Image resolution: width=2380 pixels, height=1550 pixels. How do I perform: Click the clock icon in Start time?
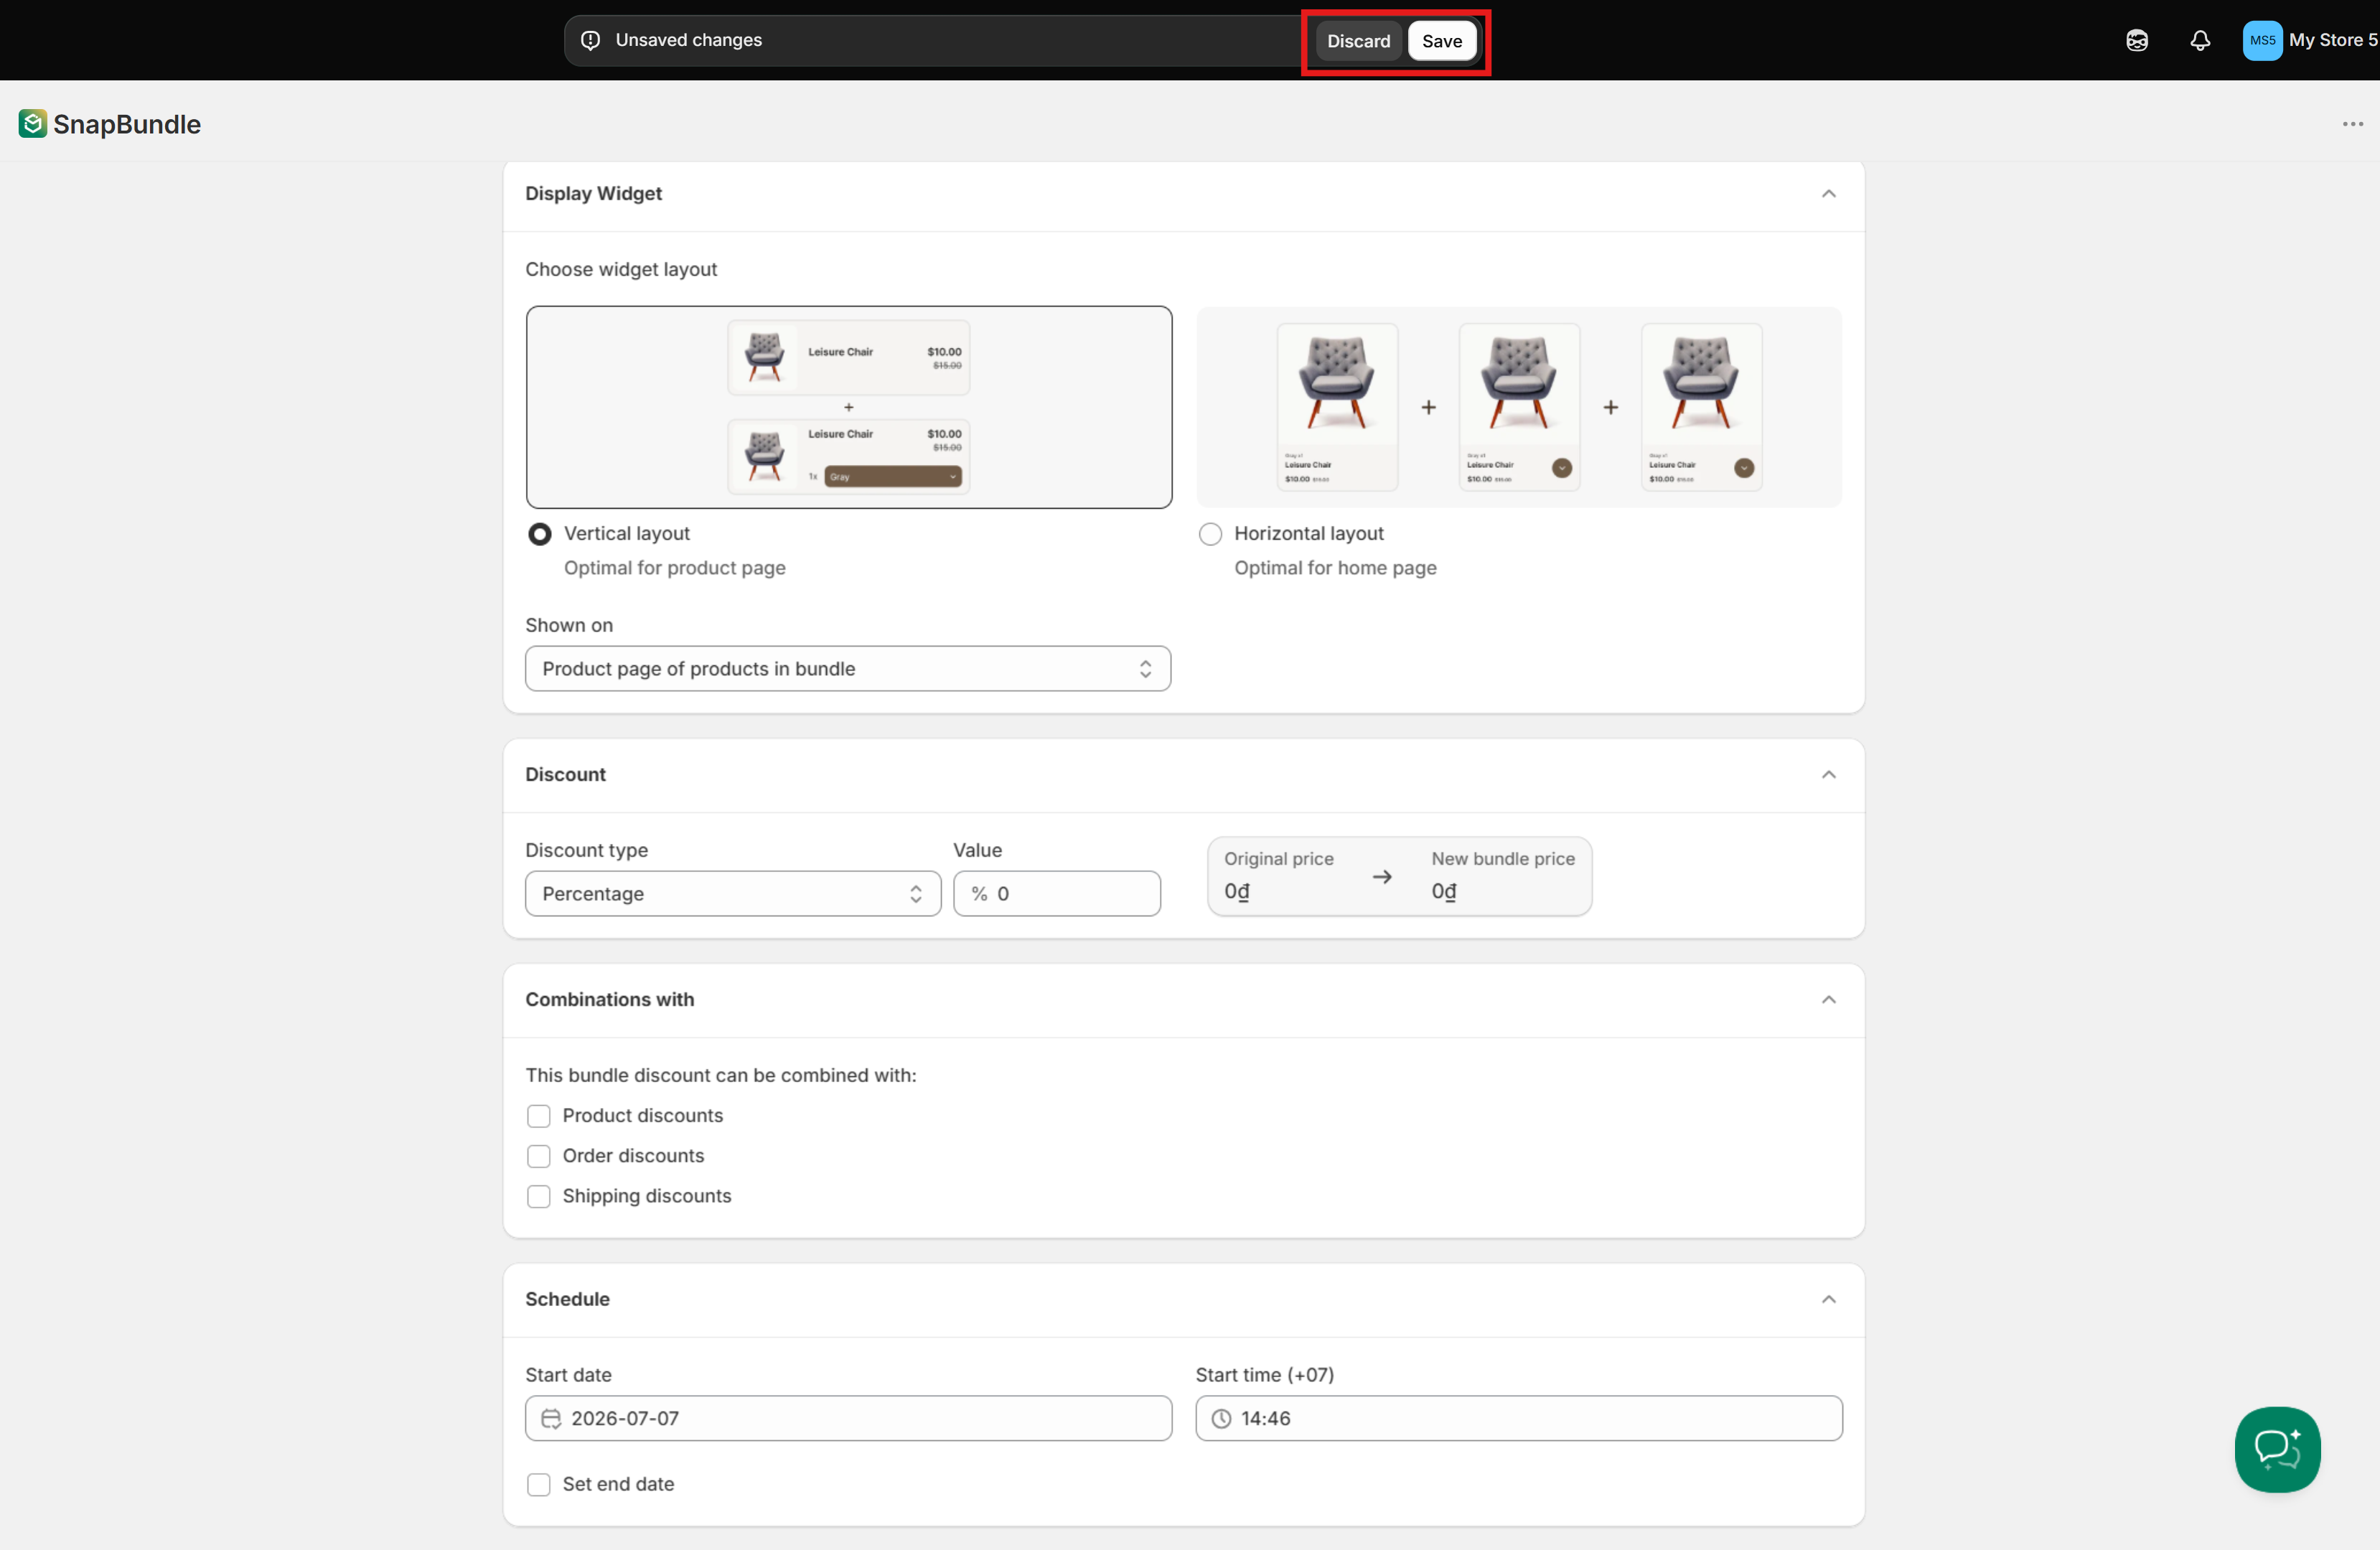1221,1418
